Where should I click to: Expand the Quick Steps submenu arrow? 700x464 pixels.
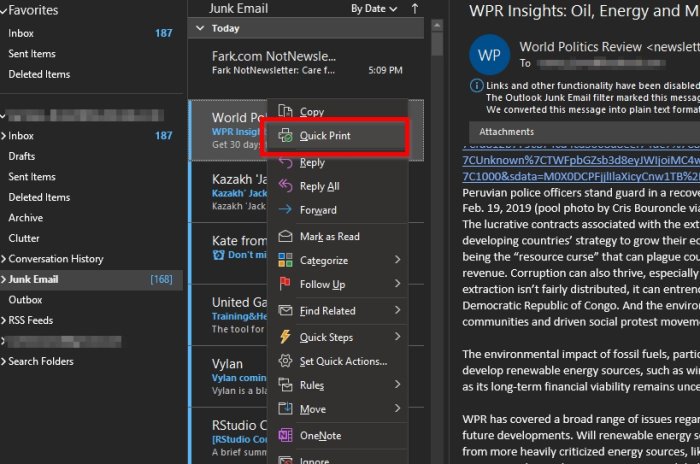(x=397, y=337)
